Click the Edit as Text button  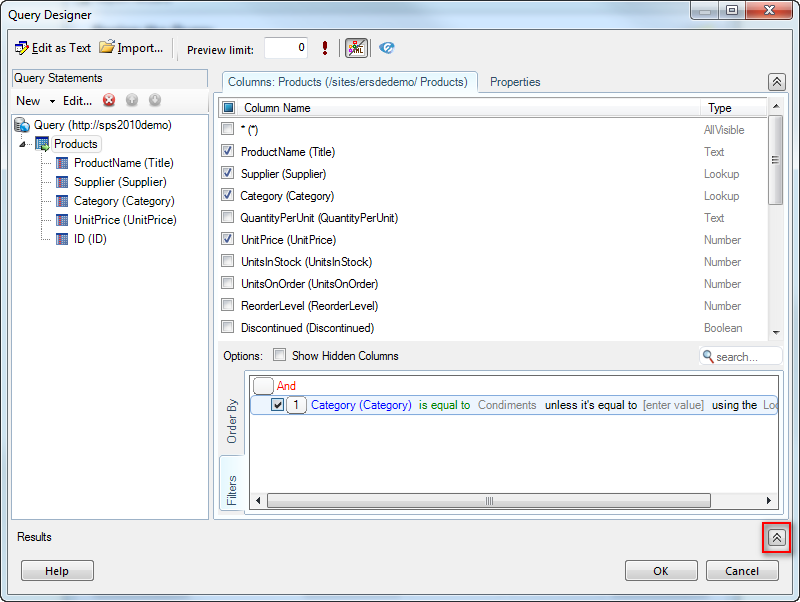tap(53, 48)
